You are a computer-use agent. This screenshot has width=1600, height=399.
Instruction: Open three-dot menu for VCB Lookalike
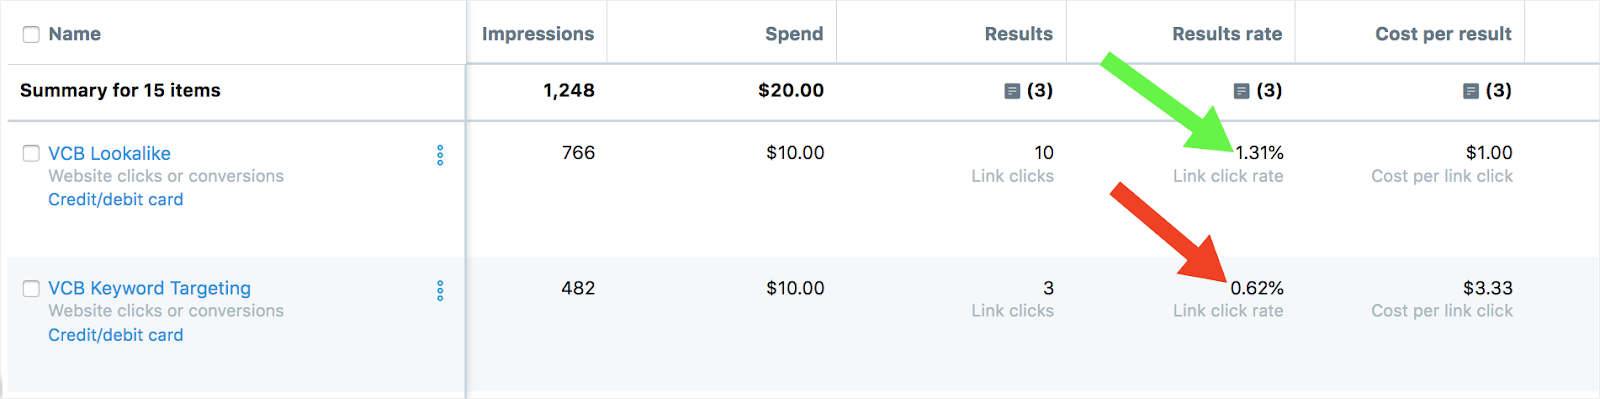440,155
